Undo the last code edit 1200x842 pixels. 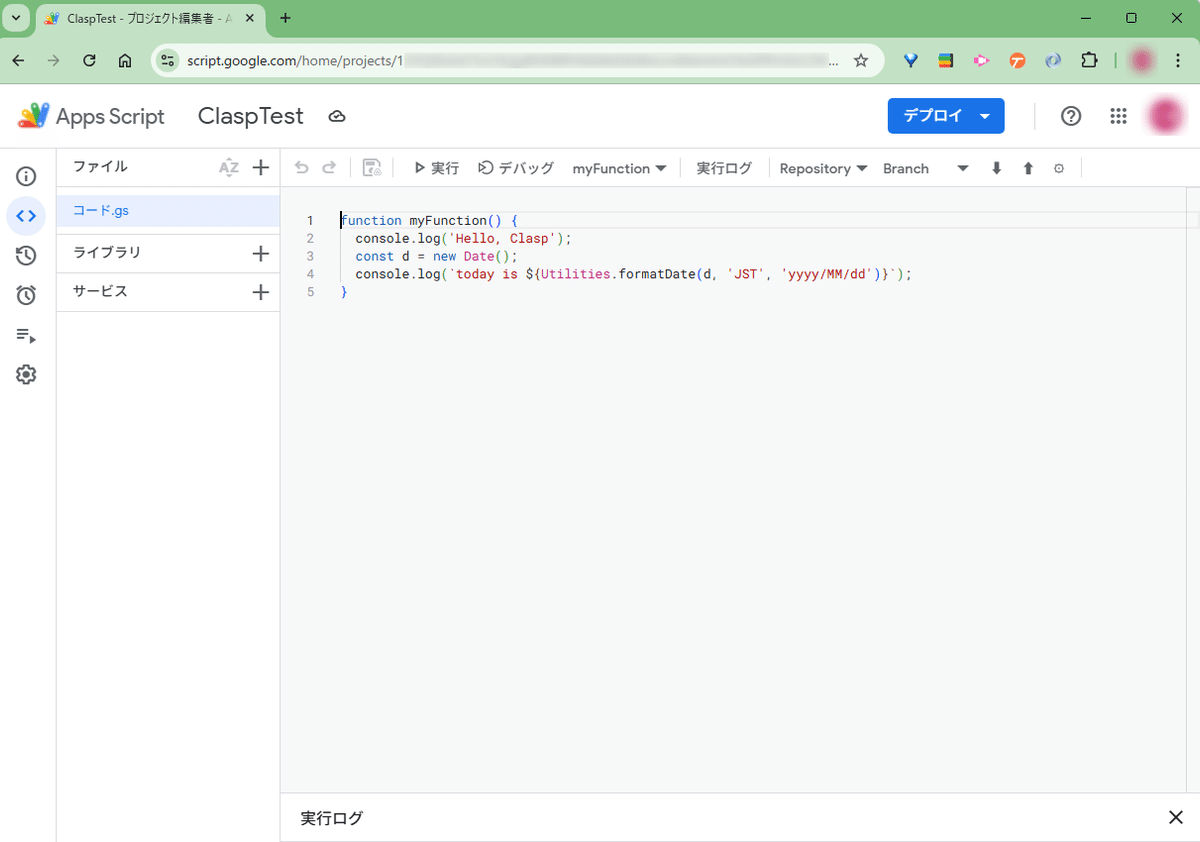click(301, 168)
